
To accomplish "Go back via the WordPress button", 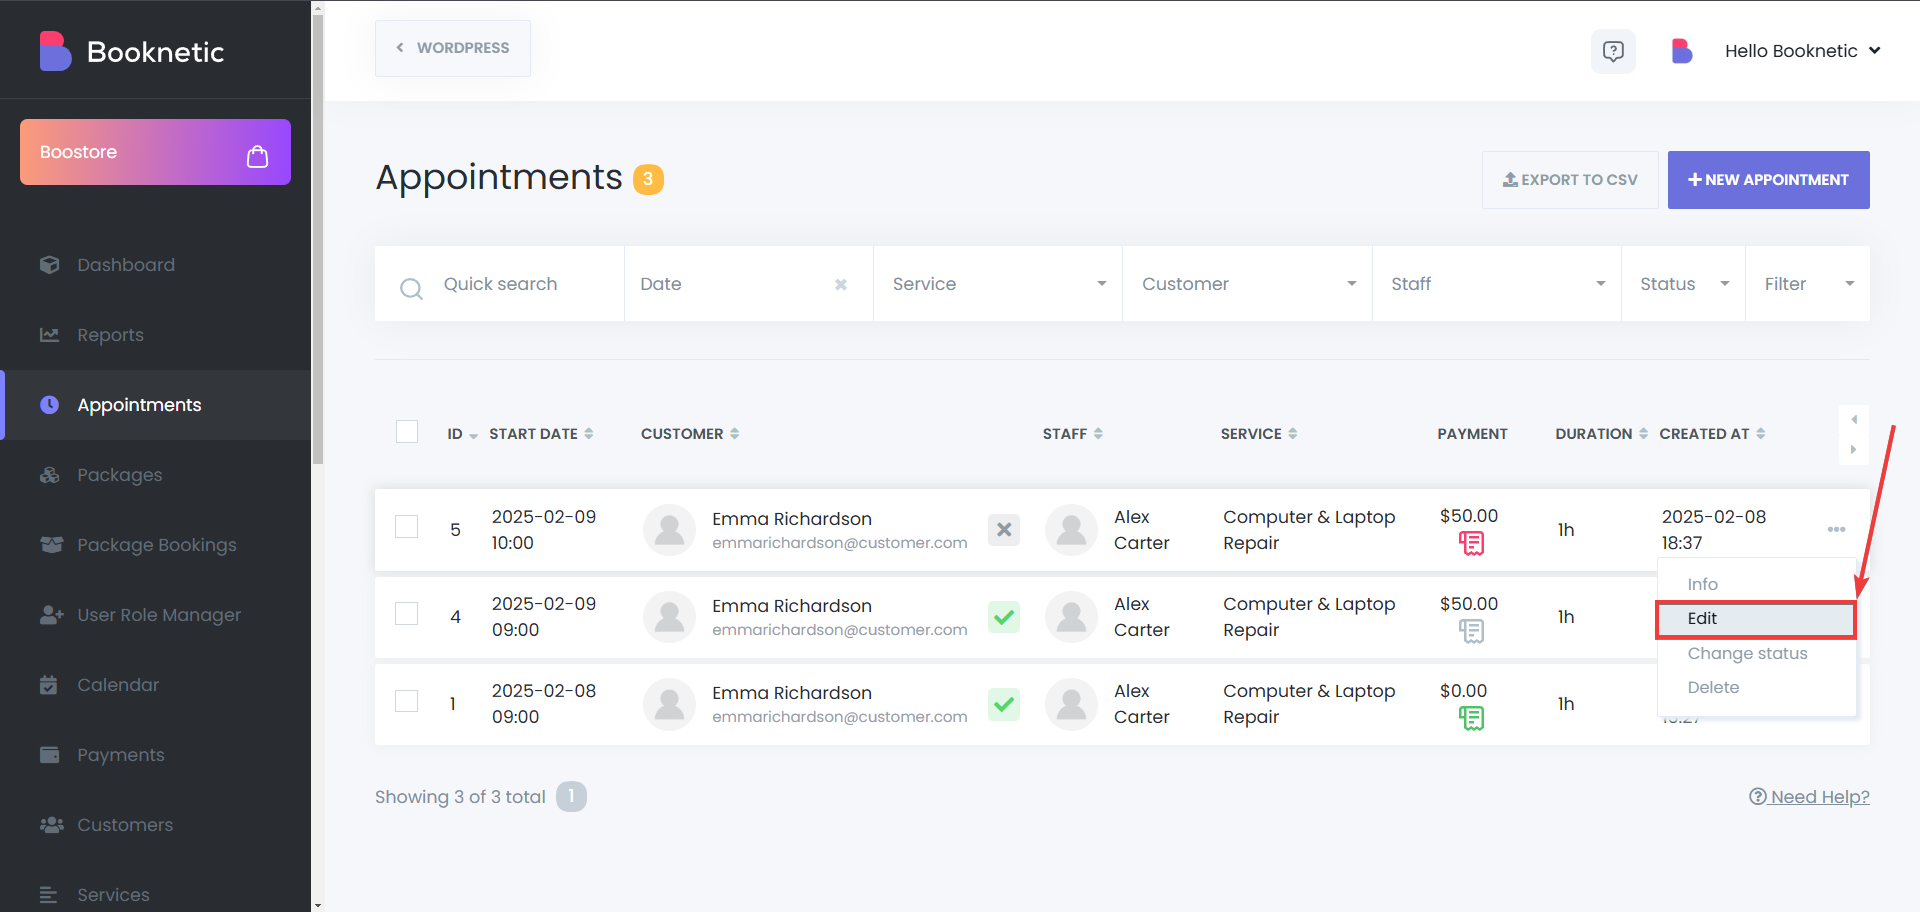I will pos(453,48).
